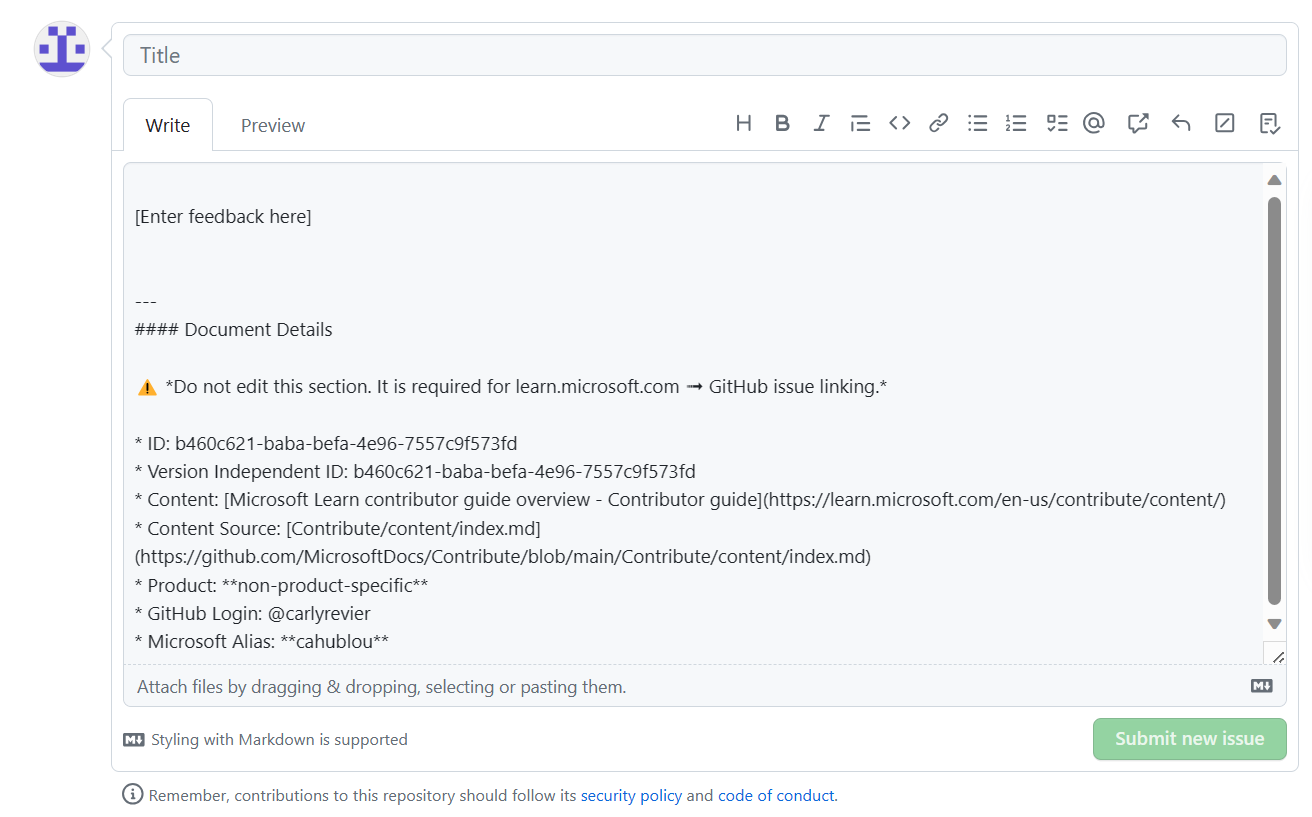Switch to the Preview tab
Screen dimensions: 1312x817
(272, 124)
